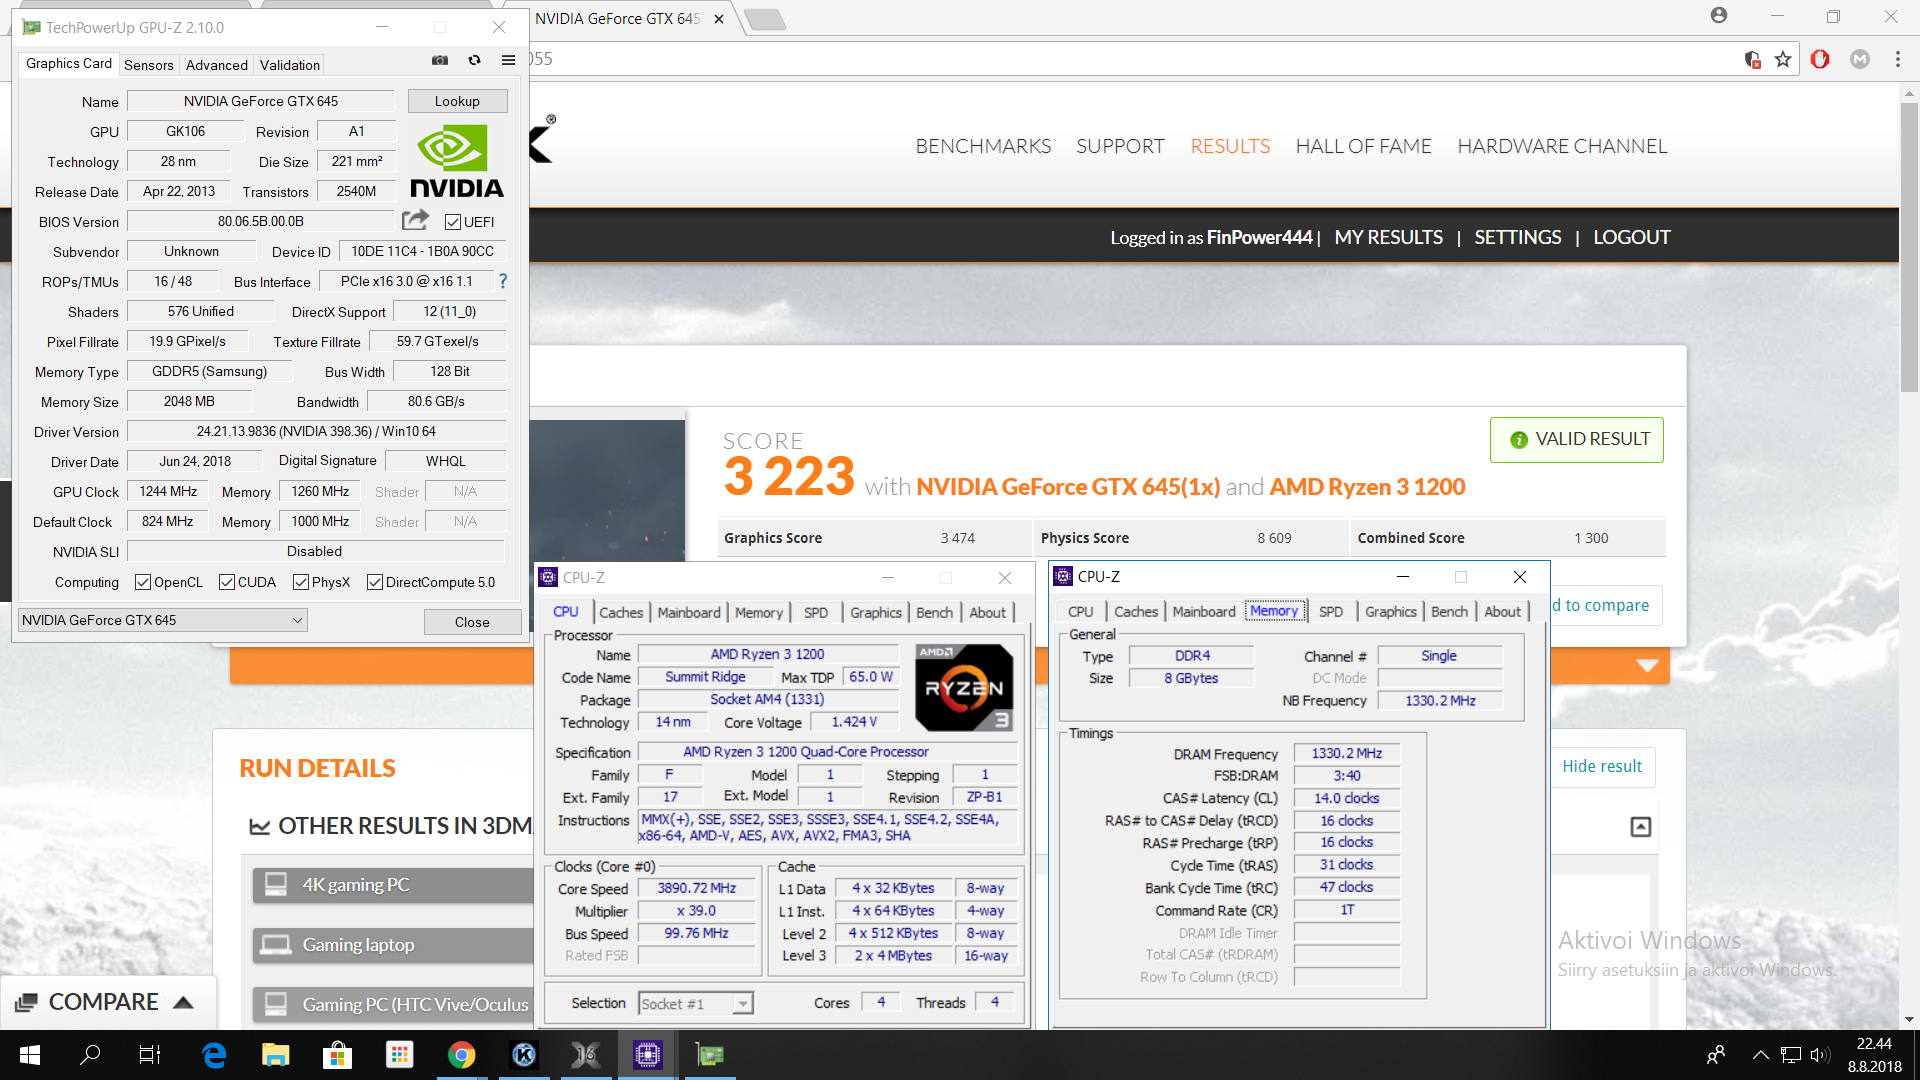Open the BENCHMARKS navigation link
The image size is (1920, 1080).
pyautogui.click(x=983, y=146)
